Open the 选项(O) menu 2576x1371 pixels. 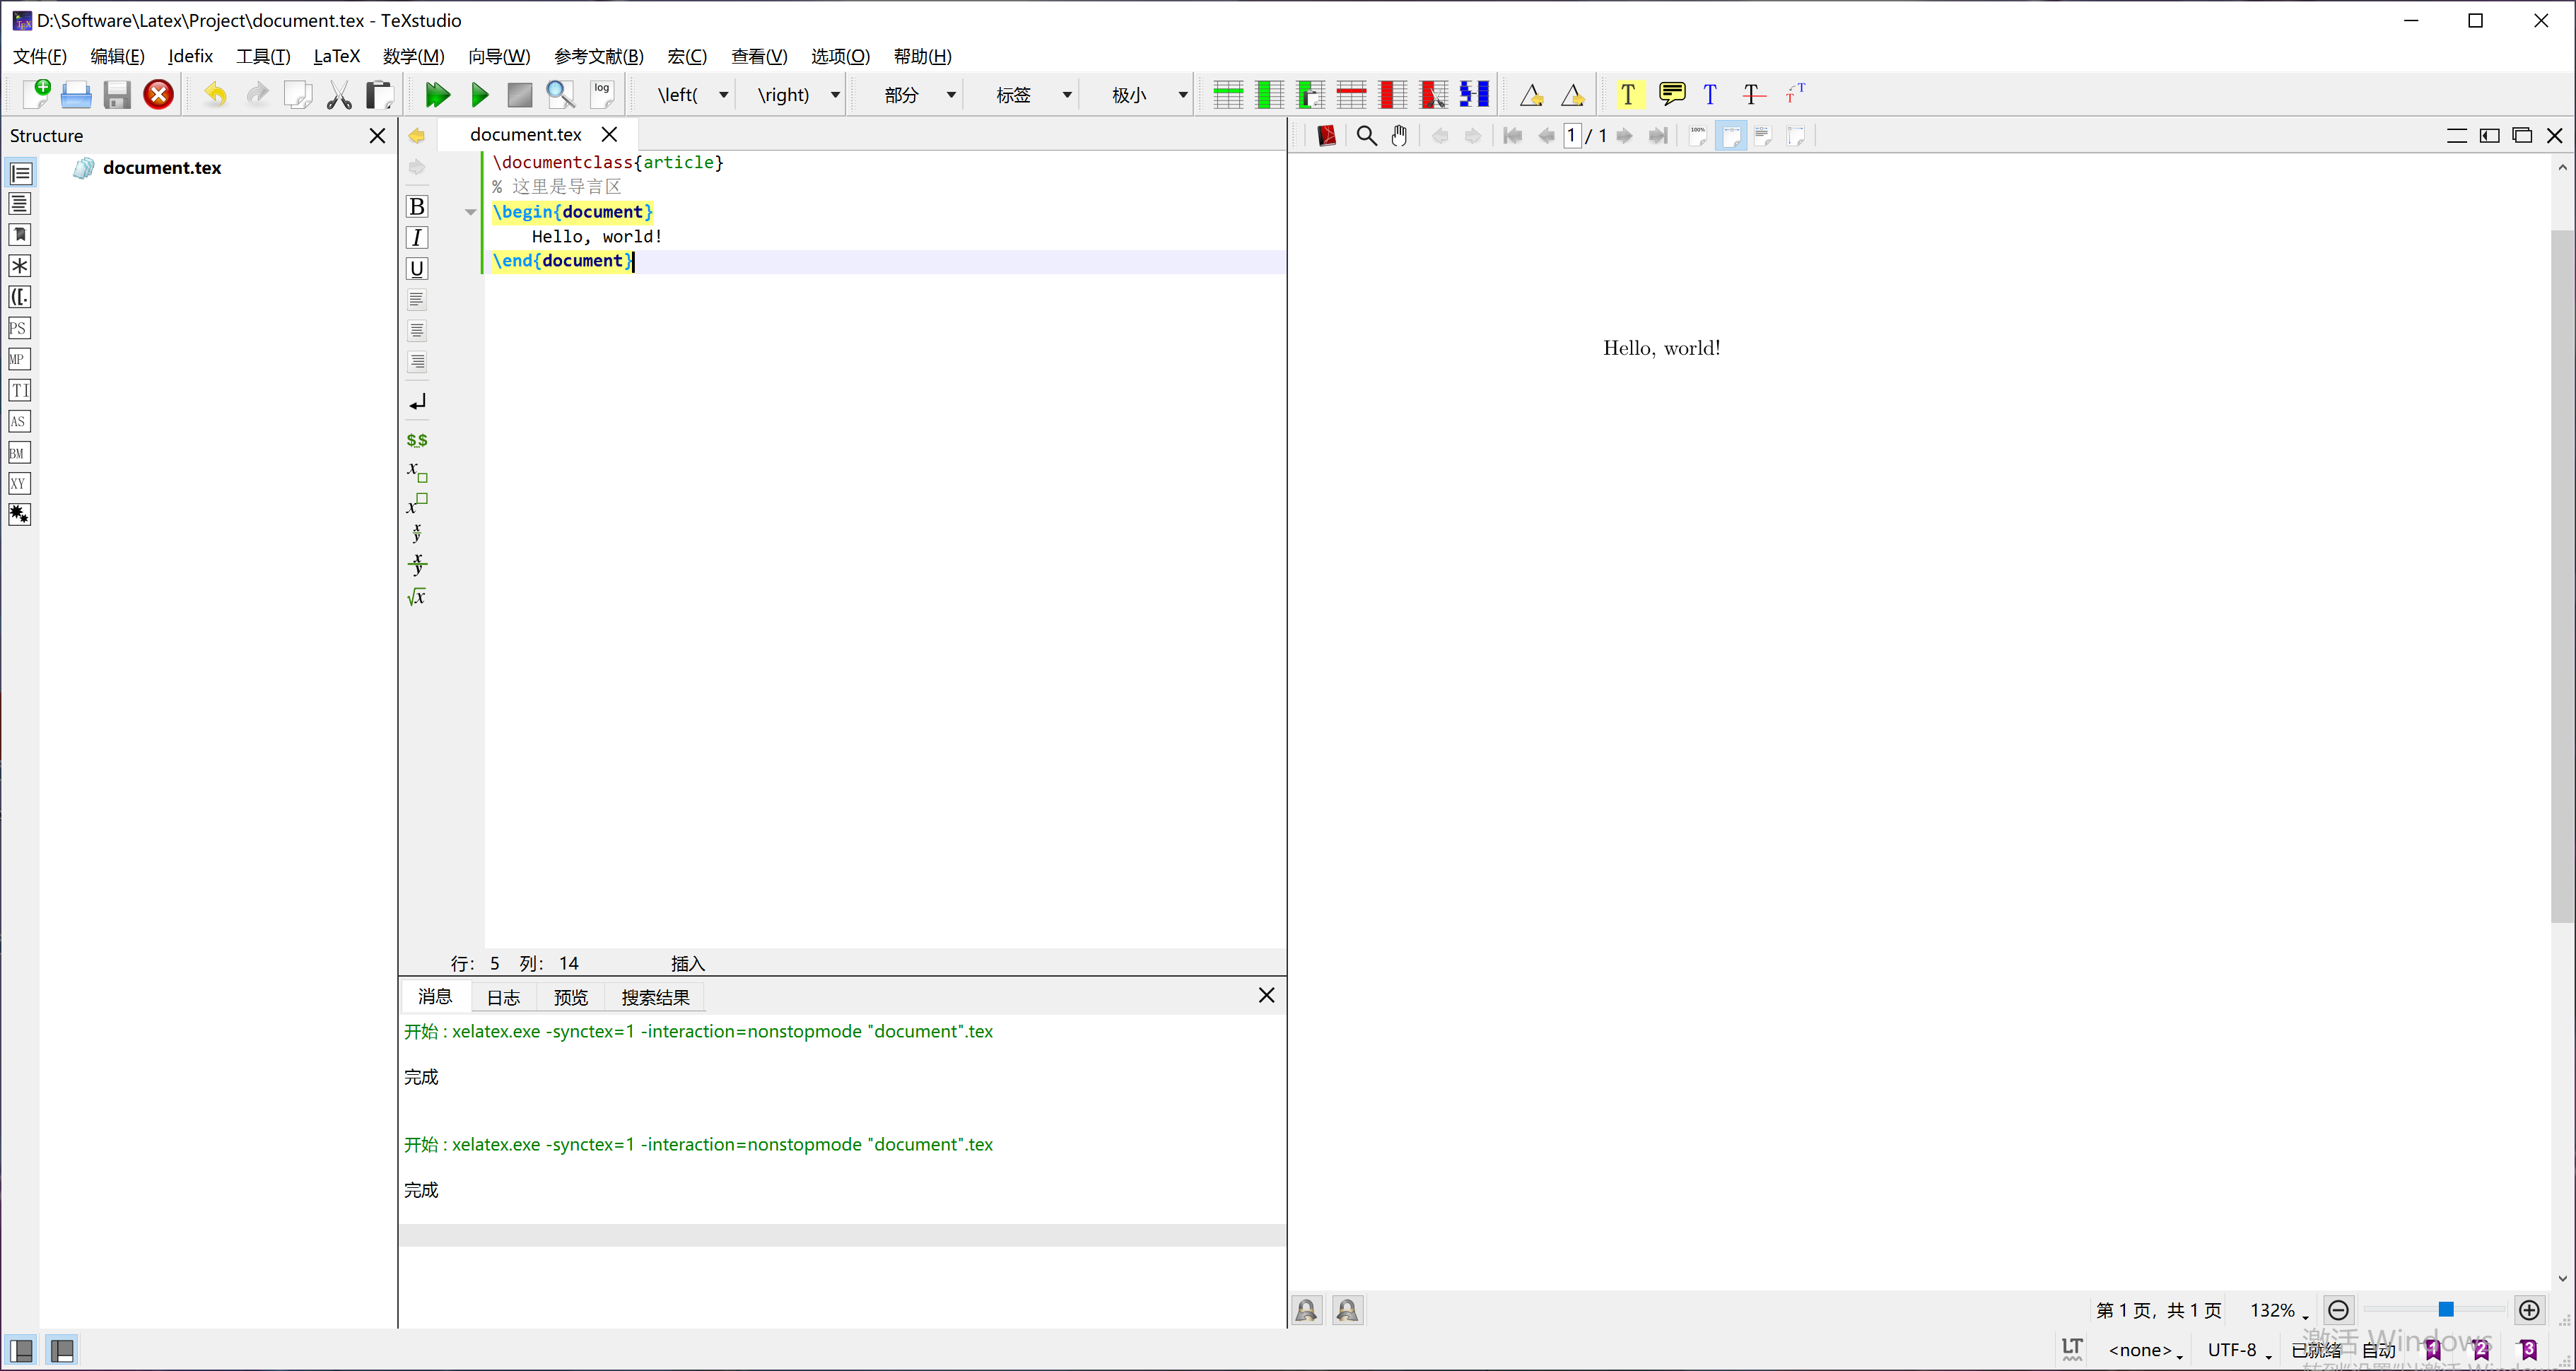point(840,56)
